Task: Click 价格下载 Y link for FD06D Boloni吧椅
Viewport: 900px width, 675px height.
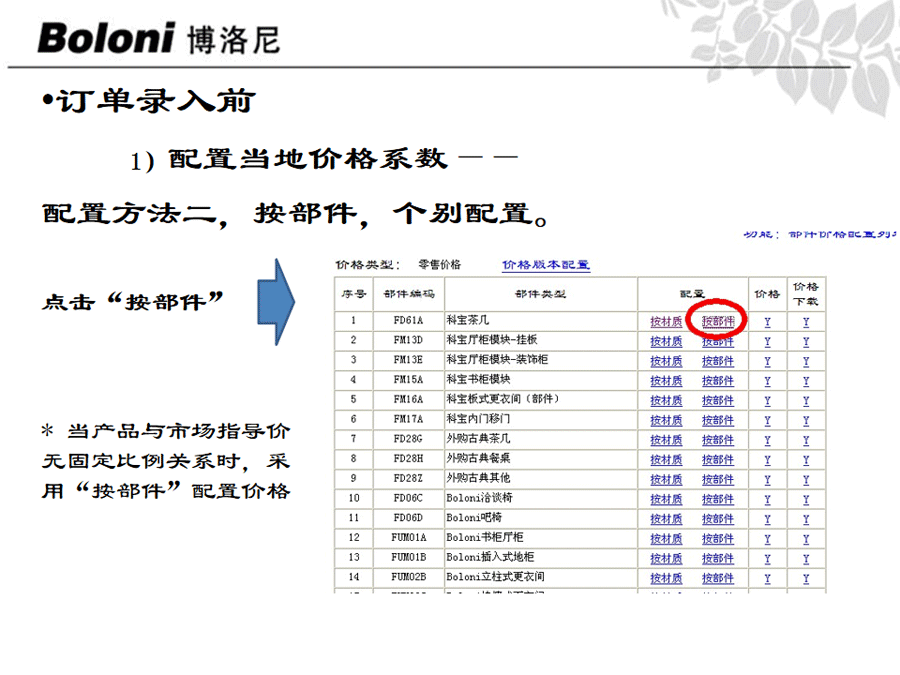Action: (805, 519)
